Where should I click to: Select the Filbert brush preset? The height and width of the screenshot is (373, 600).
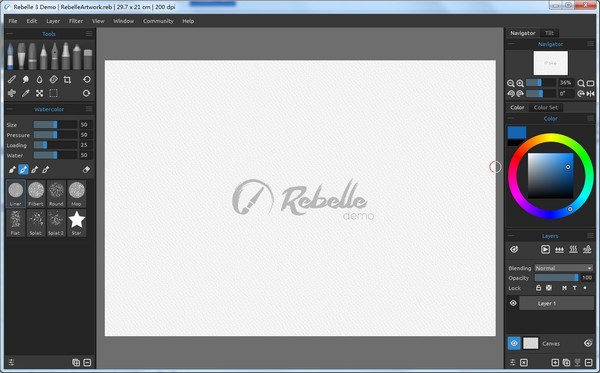pyautogui.click(x=36, y=194)
